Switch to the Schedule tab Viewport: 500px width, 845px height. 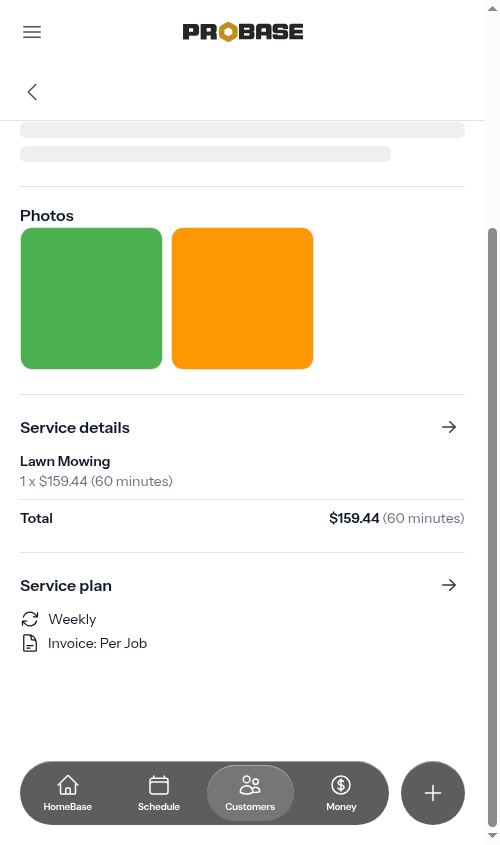[x=159, y=793]
